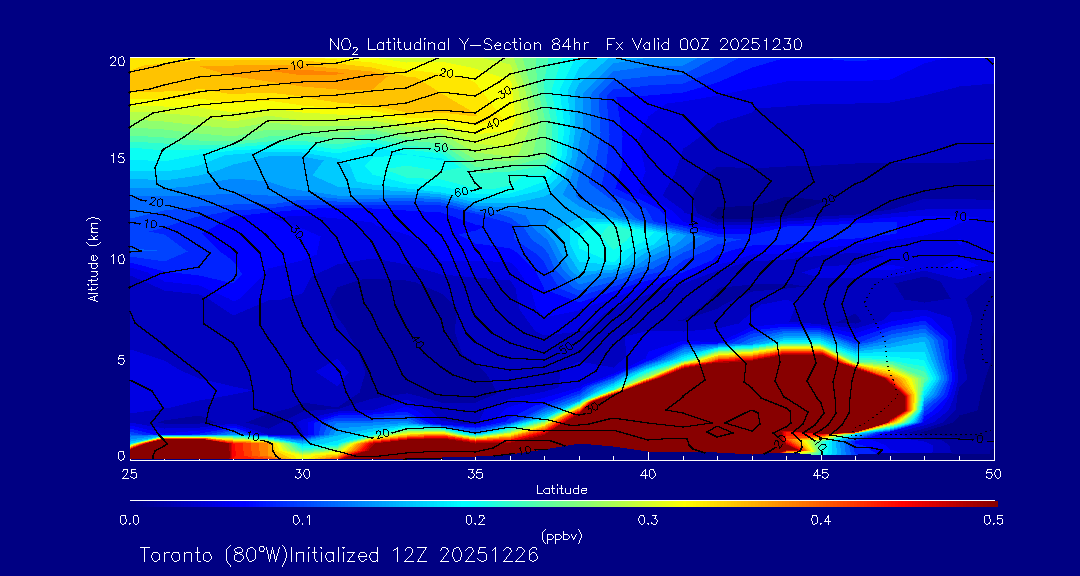The height and width of the screenshot is (576, 1080).
Task: Click the "Toronto (80°W)Initialized 12Z 20251226" caption
Action: click(x=339, y=555)
